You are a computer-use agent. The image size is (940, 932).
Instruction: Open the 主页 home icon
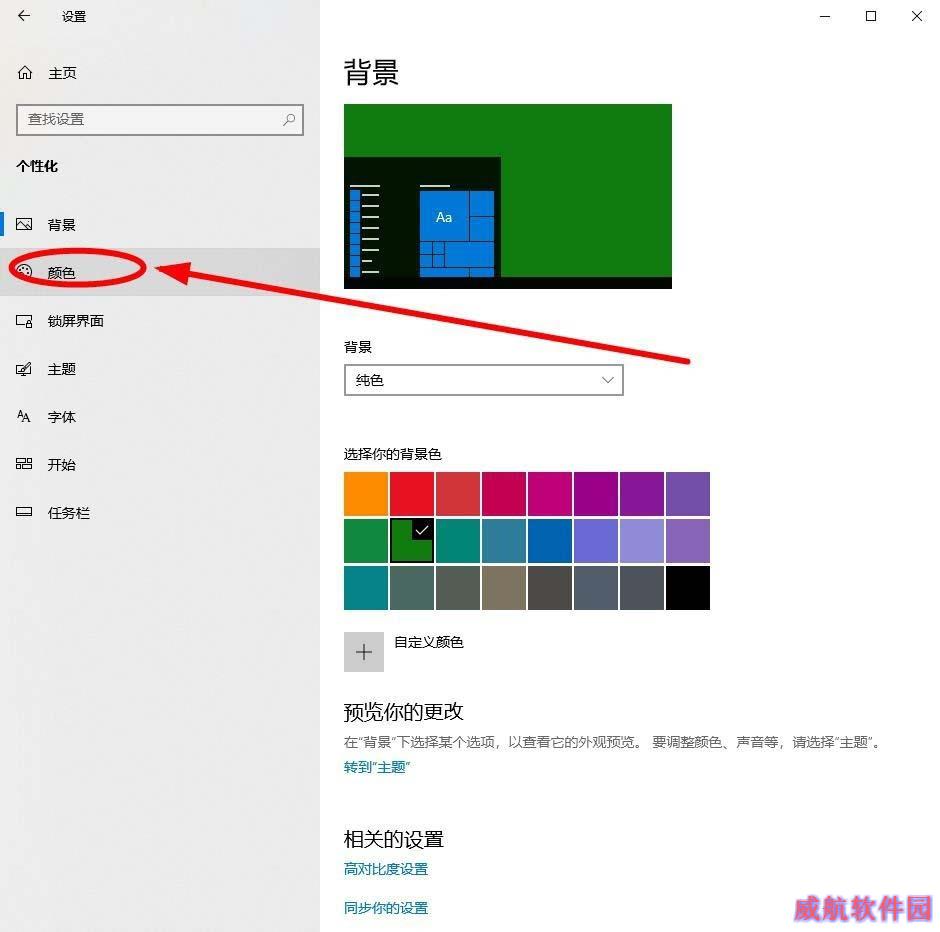(x=25, y=73)
